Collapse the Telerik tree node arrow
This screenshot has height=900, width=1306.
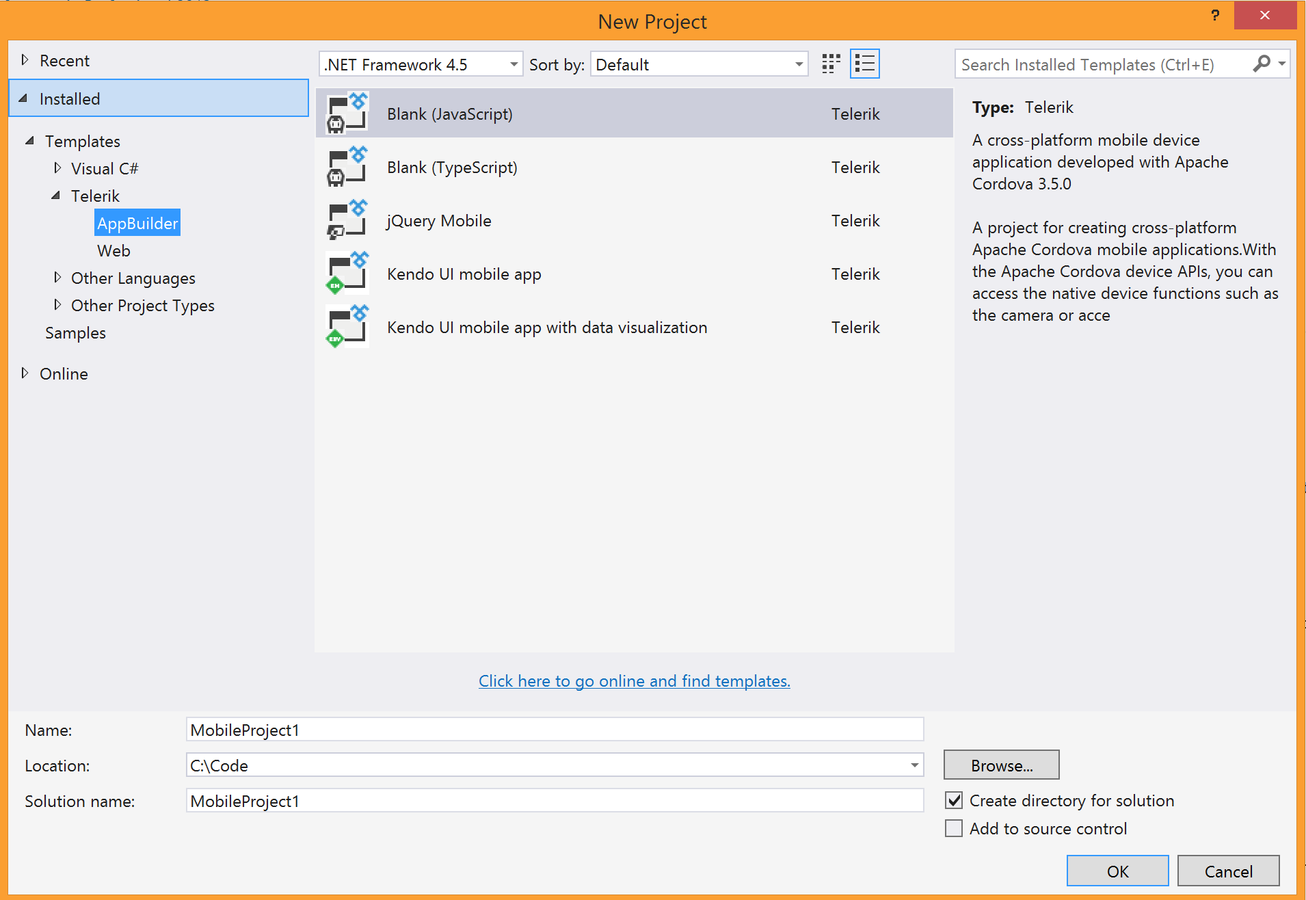(57, 196)
